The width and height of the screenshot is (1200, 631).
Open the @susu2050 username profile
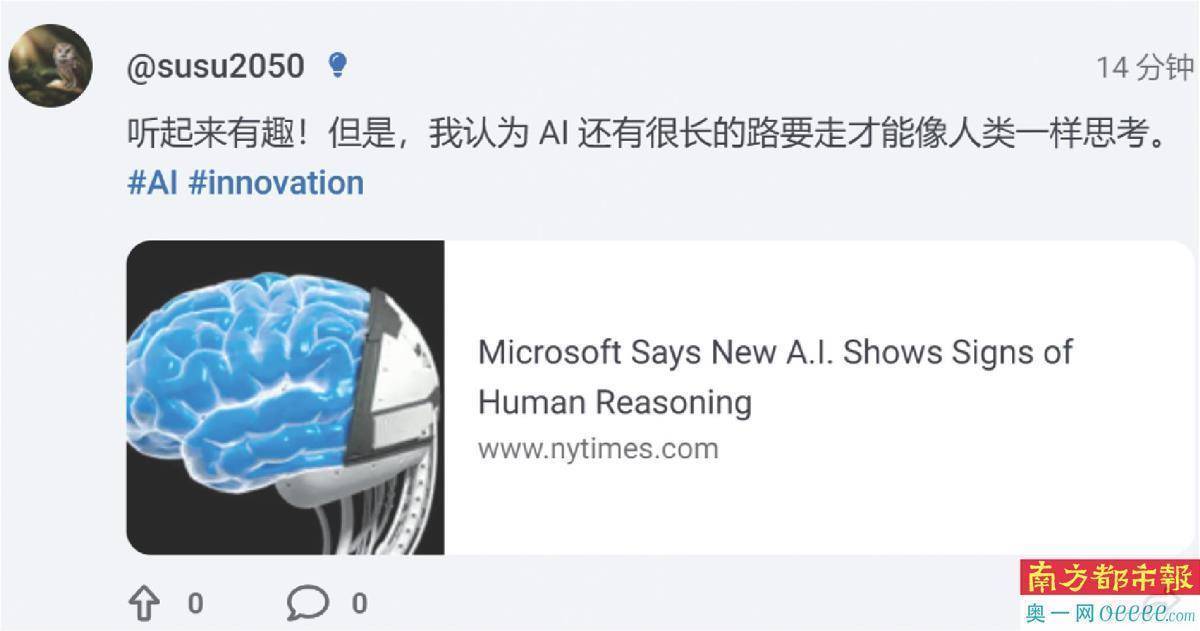[216, 66]
